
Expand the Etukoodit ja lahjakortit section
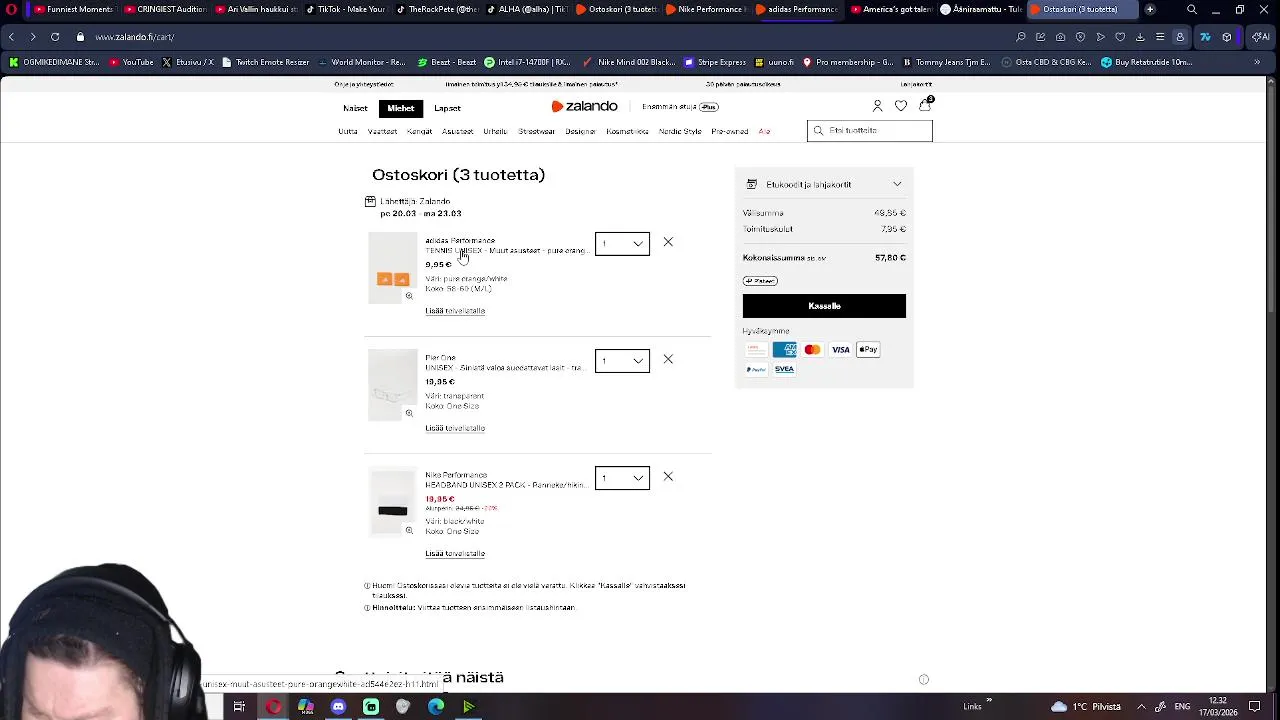coord(824,184)
